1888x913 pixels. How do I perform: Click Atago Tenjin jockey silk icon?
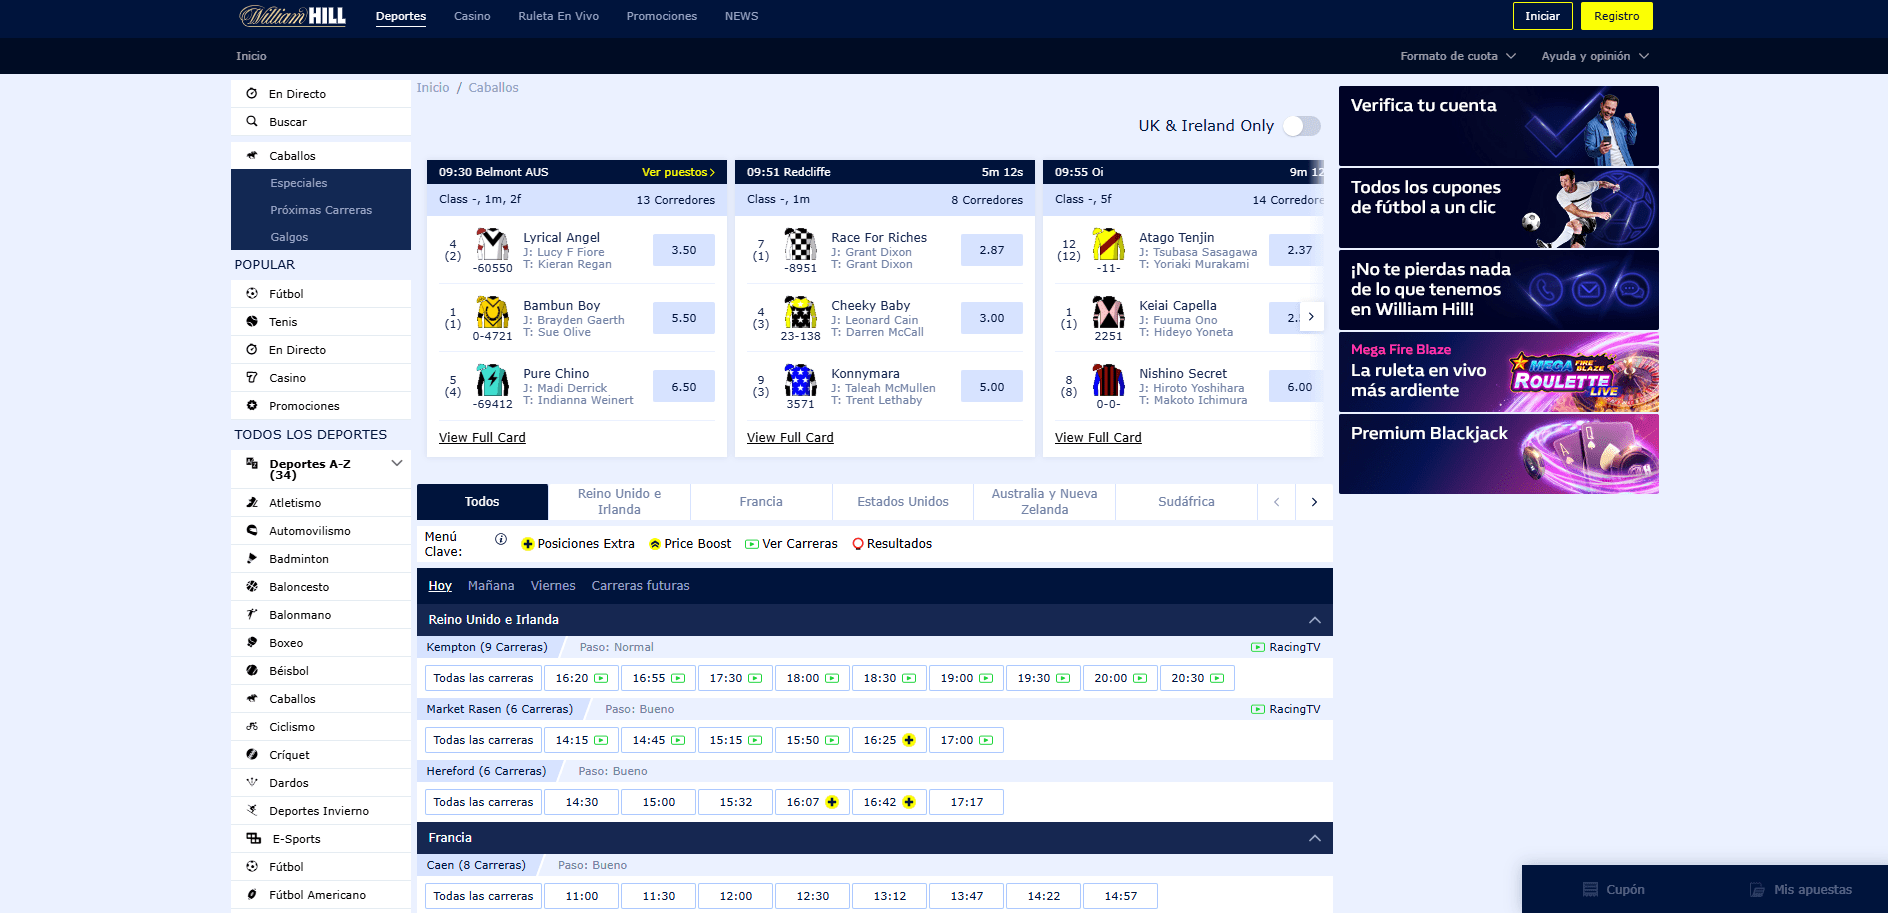pos(1108,244)
